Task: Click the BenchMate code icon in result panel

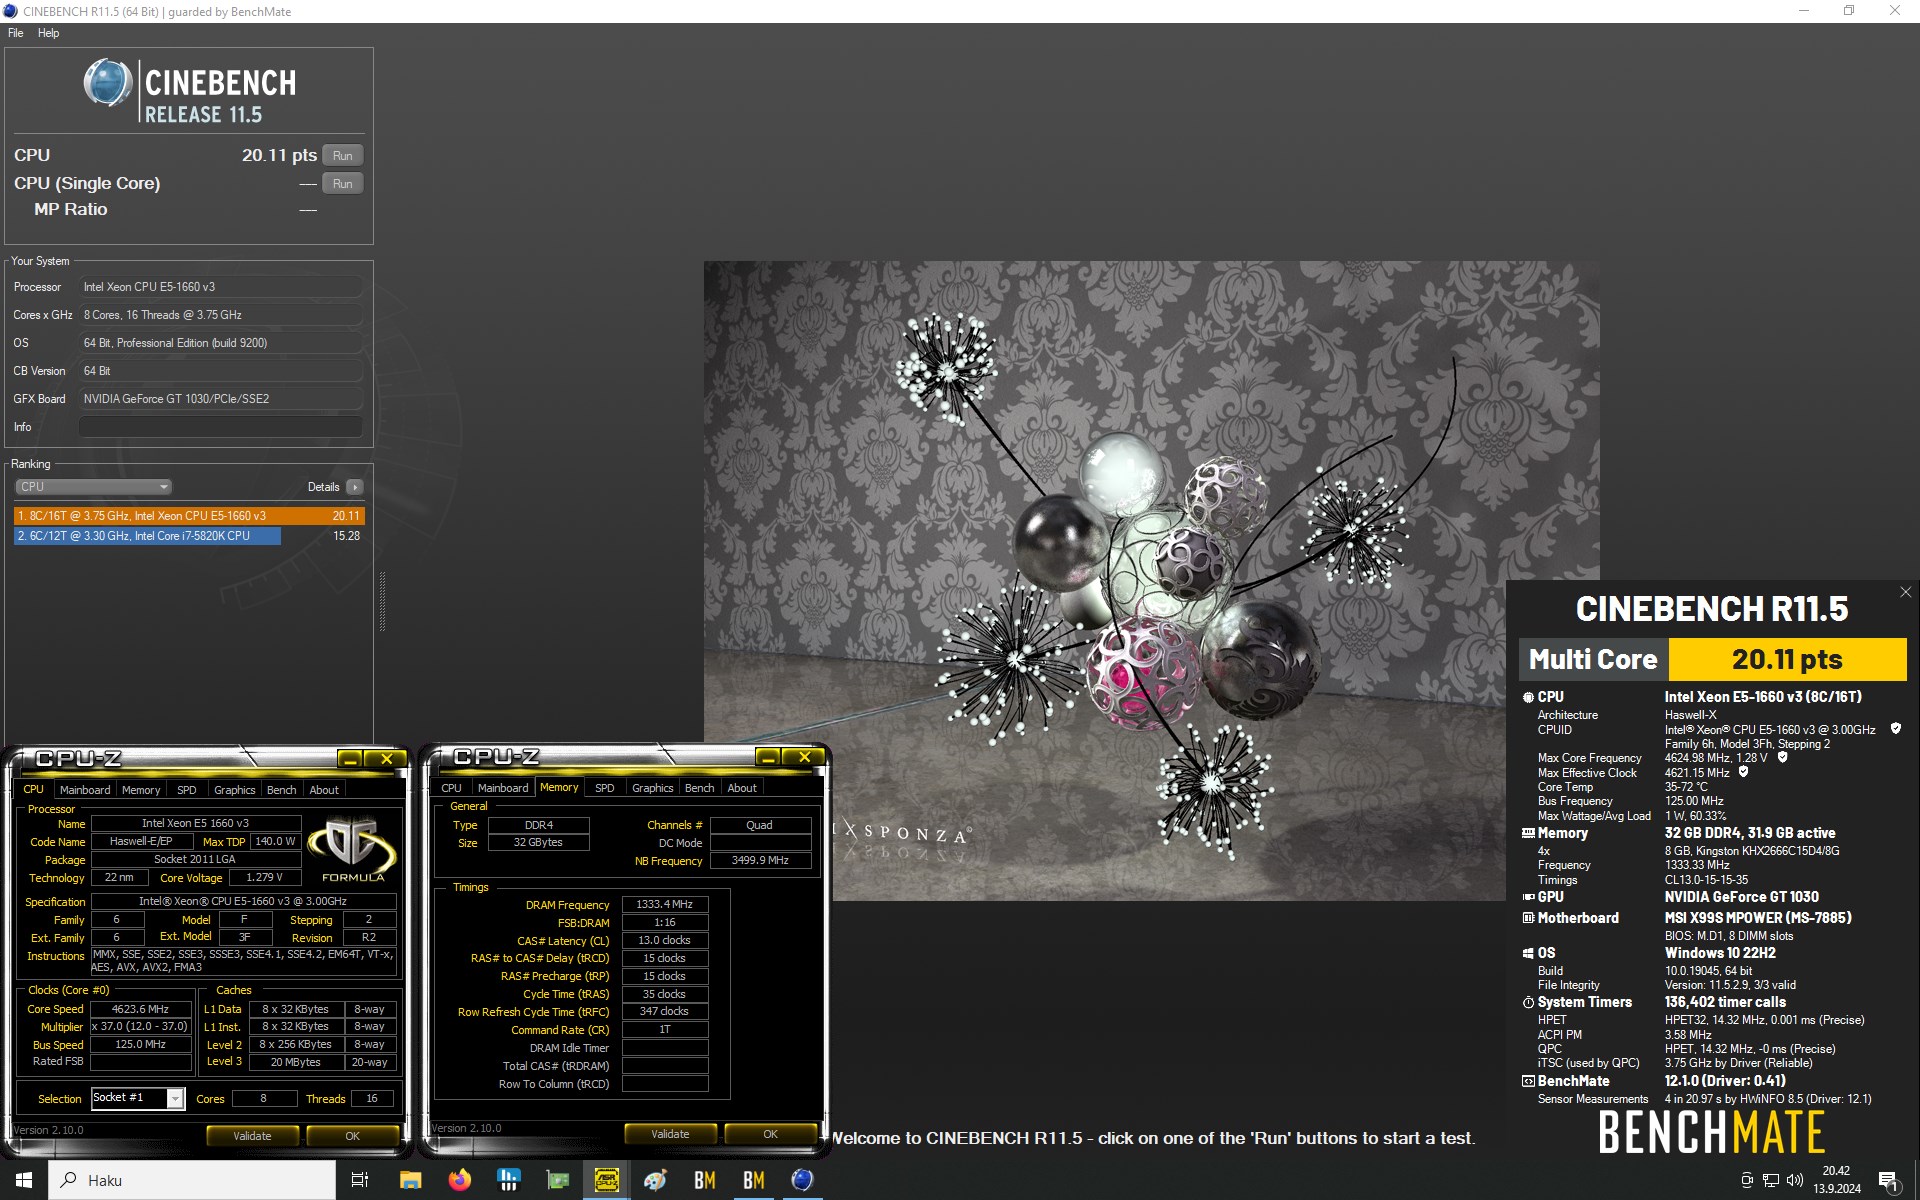Action: [x=1528, y=1081]
